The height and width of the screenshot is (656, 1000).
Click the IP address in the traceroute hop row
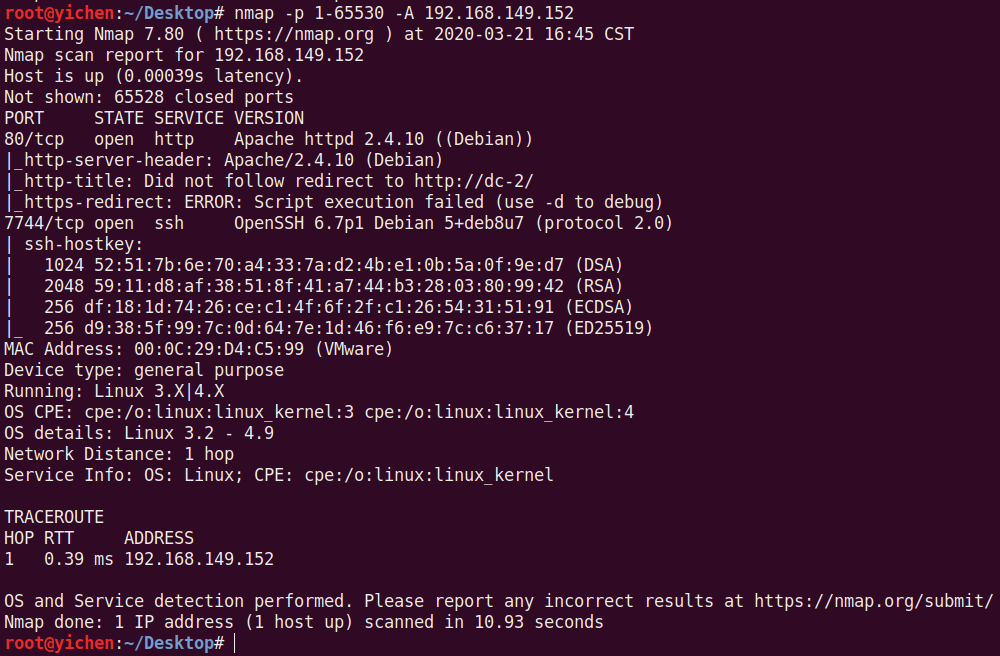pyautogui.click(x=199, y=559)
